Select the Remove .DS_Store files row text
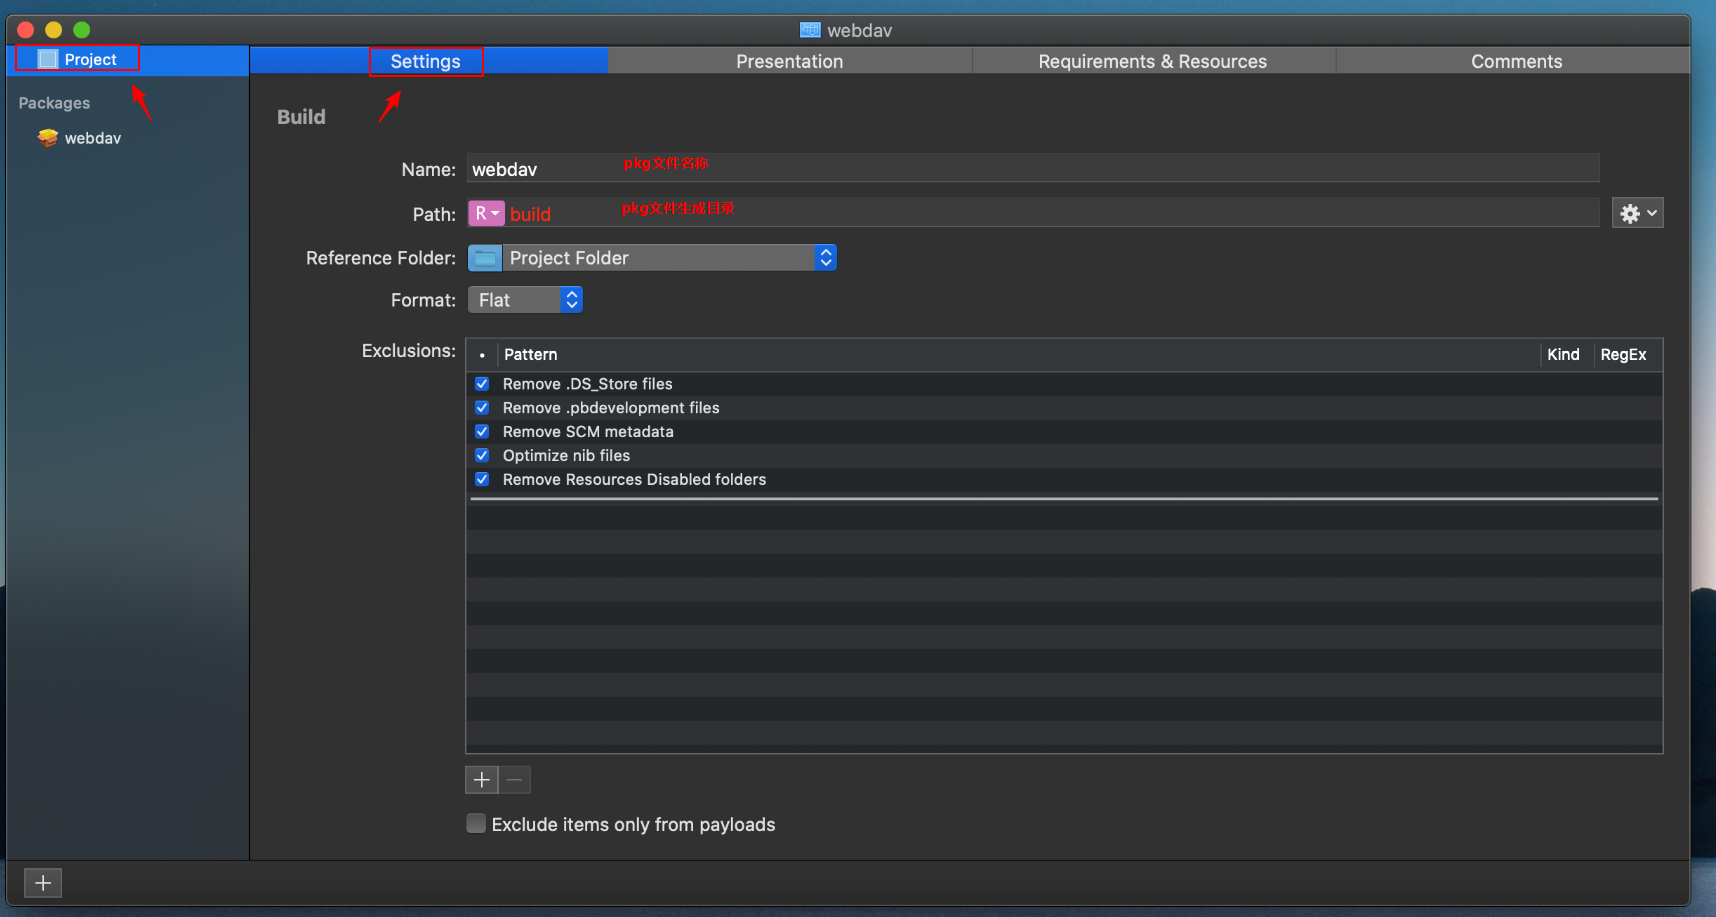The image size is (1716, 917). (587, 384)
